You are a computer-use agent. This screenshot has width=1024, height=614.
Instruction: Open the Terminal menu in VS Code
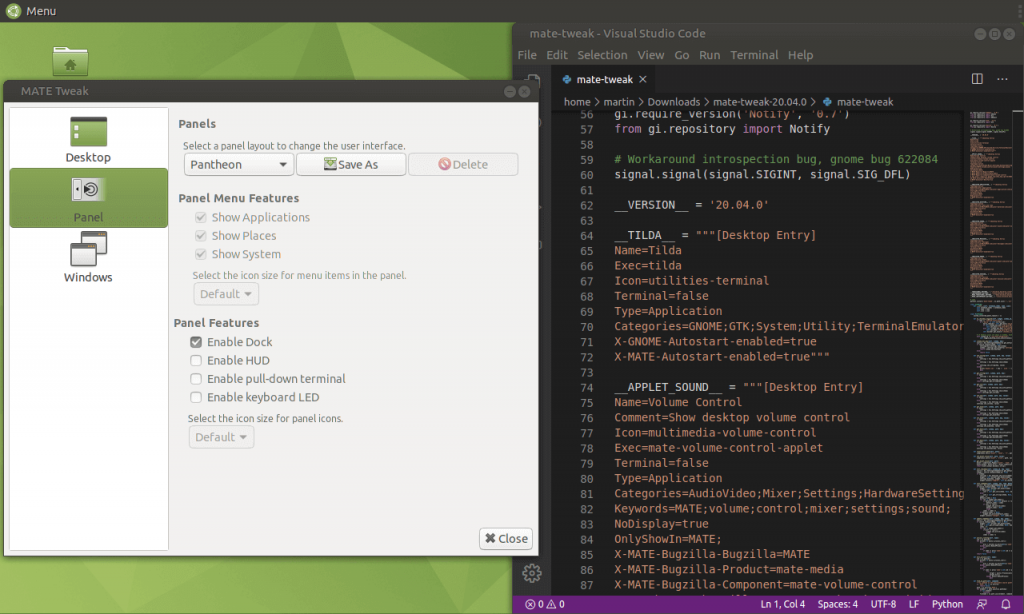point(754,55)
